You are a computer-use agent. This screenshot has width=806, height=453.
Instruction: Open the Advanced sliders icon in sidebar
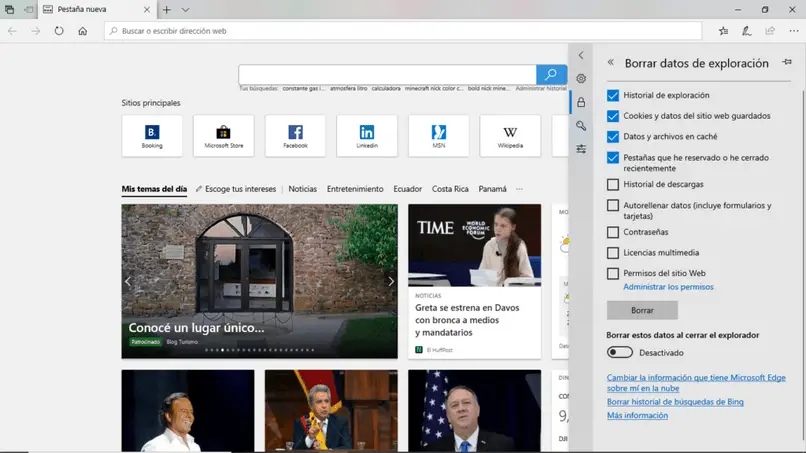click(581, 149)
